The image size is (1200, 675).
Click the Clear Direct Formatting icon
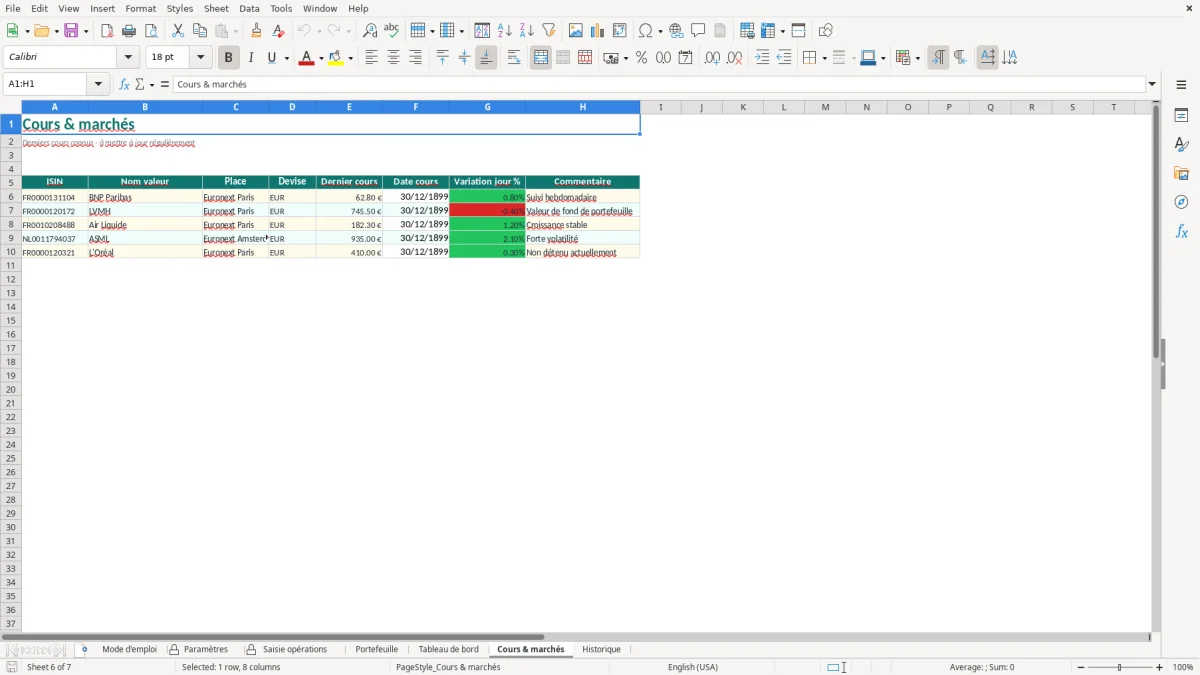279,31
